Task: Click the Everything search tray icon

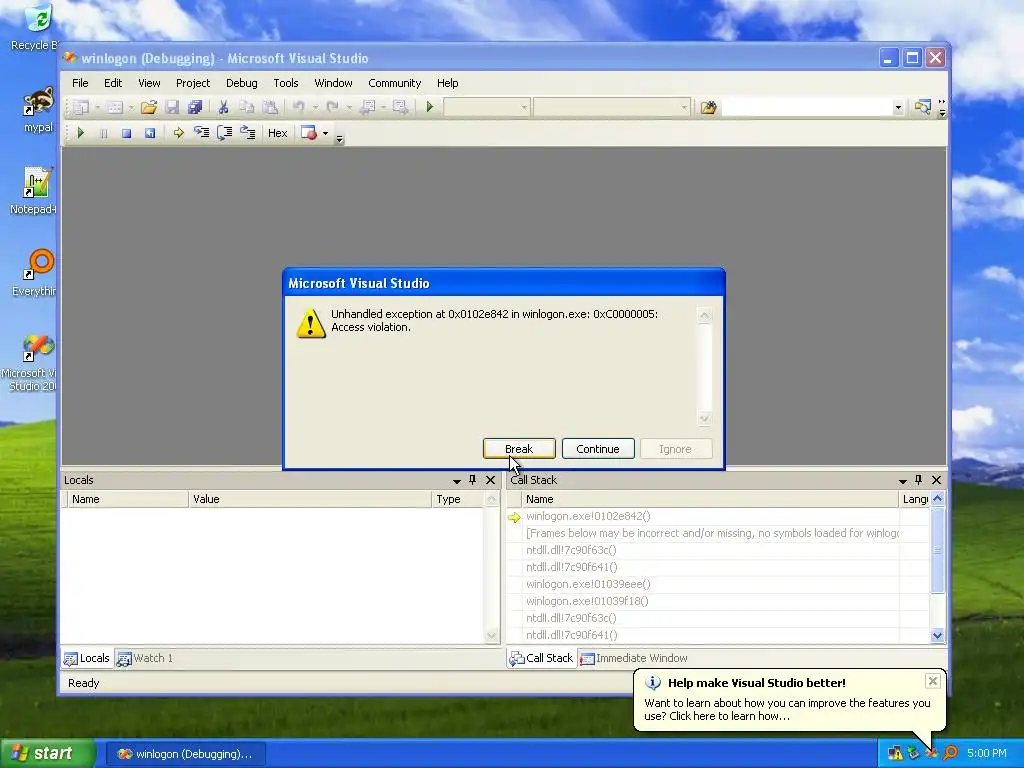Action: pos(950,753)
